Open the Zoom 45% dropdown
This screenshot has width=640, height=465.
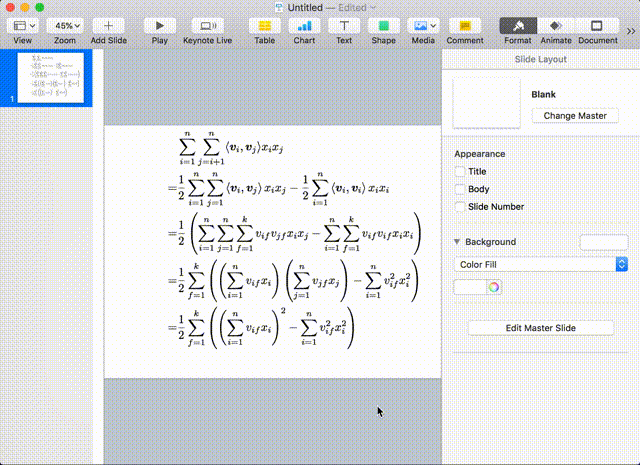[x=65, y=25]
